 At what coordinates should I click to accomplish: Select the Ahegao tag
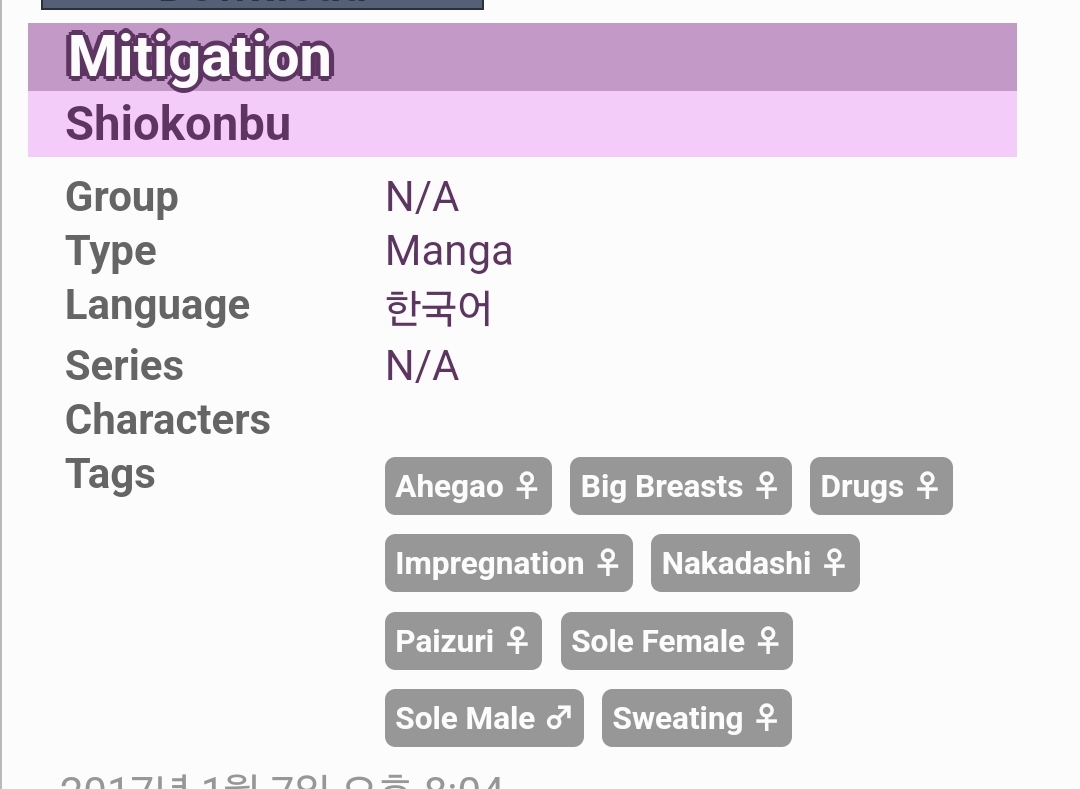tap(468, 487)
